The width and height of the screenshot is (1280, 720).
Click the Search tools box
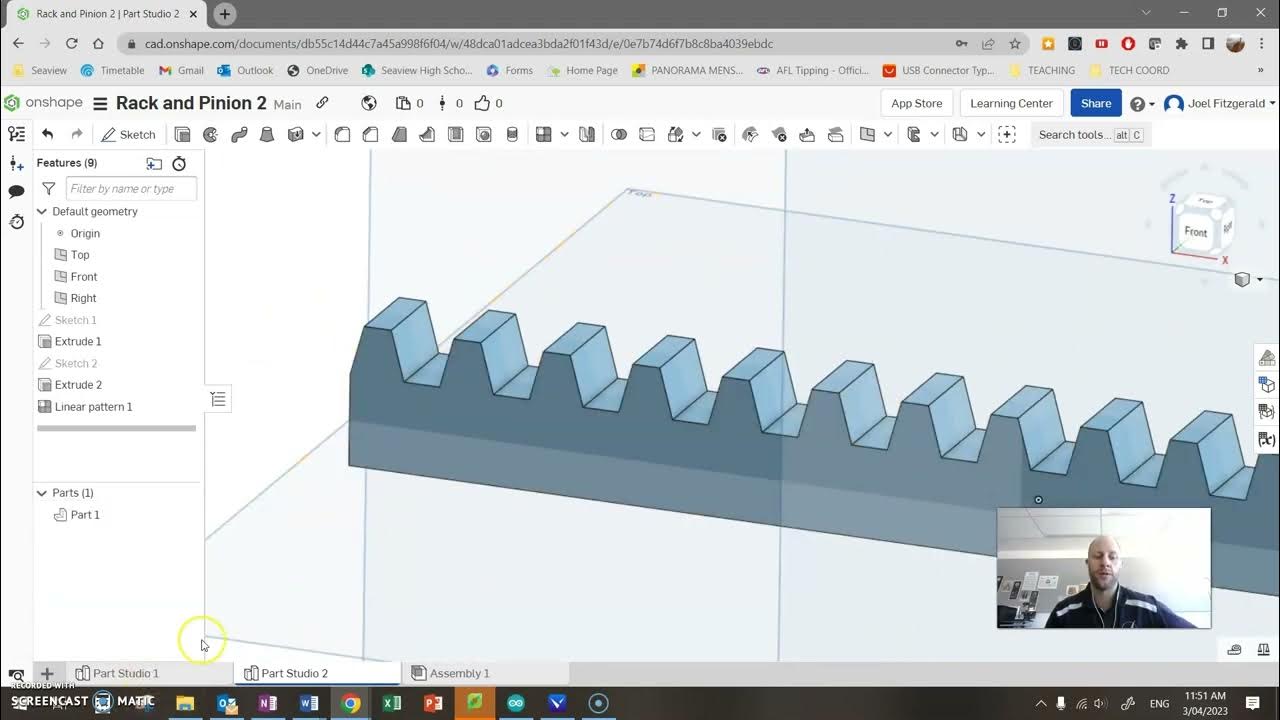[1090, 134]
